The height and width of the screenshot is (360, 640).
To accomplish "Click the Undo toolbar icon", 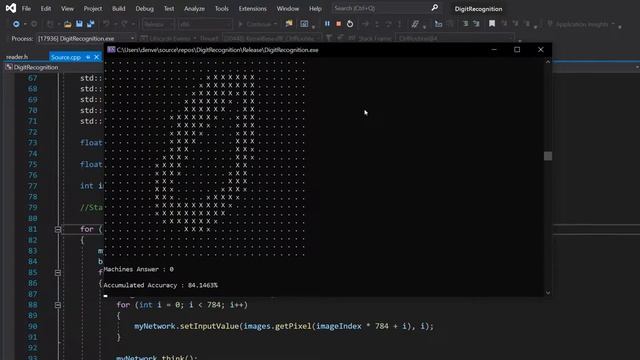I will pos(106,24).
